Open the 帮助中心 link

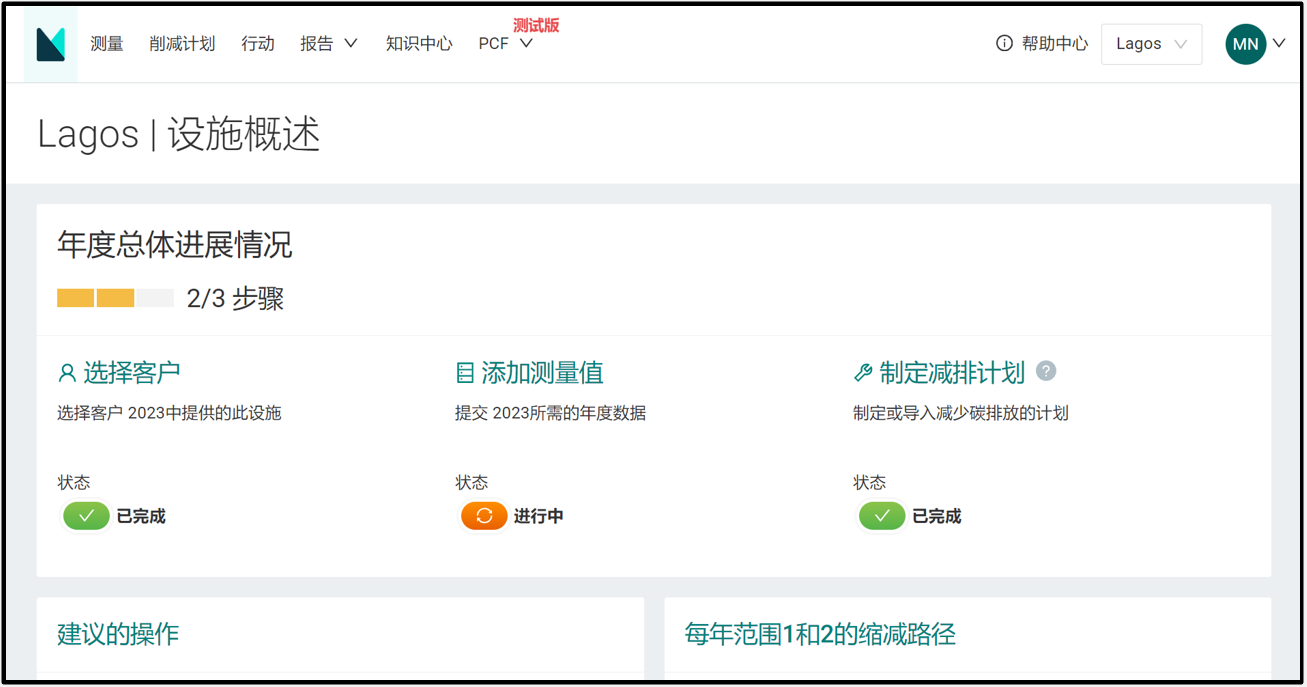click(x=1055, y=44)
